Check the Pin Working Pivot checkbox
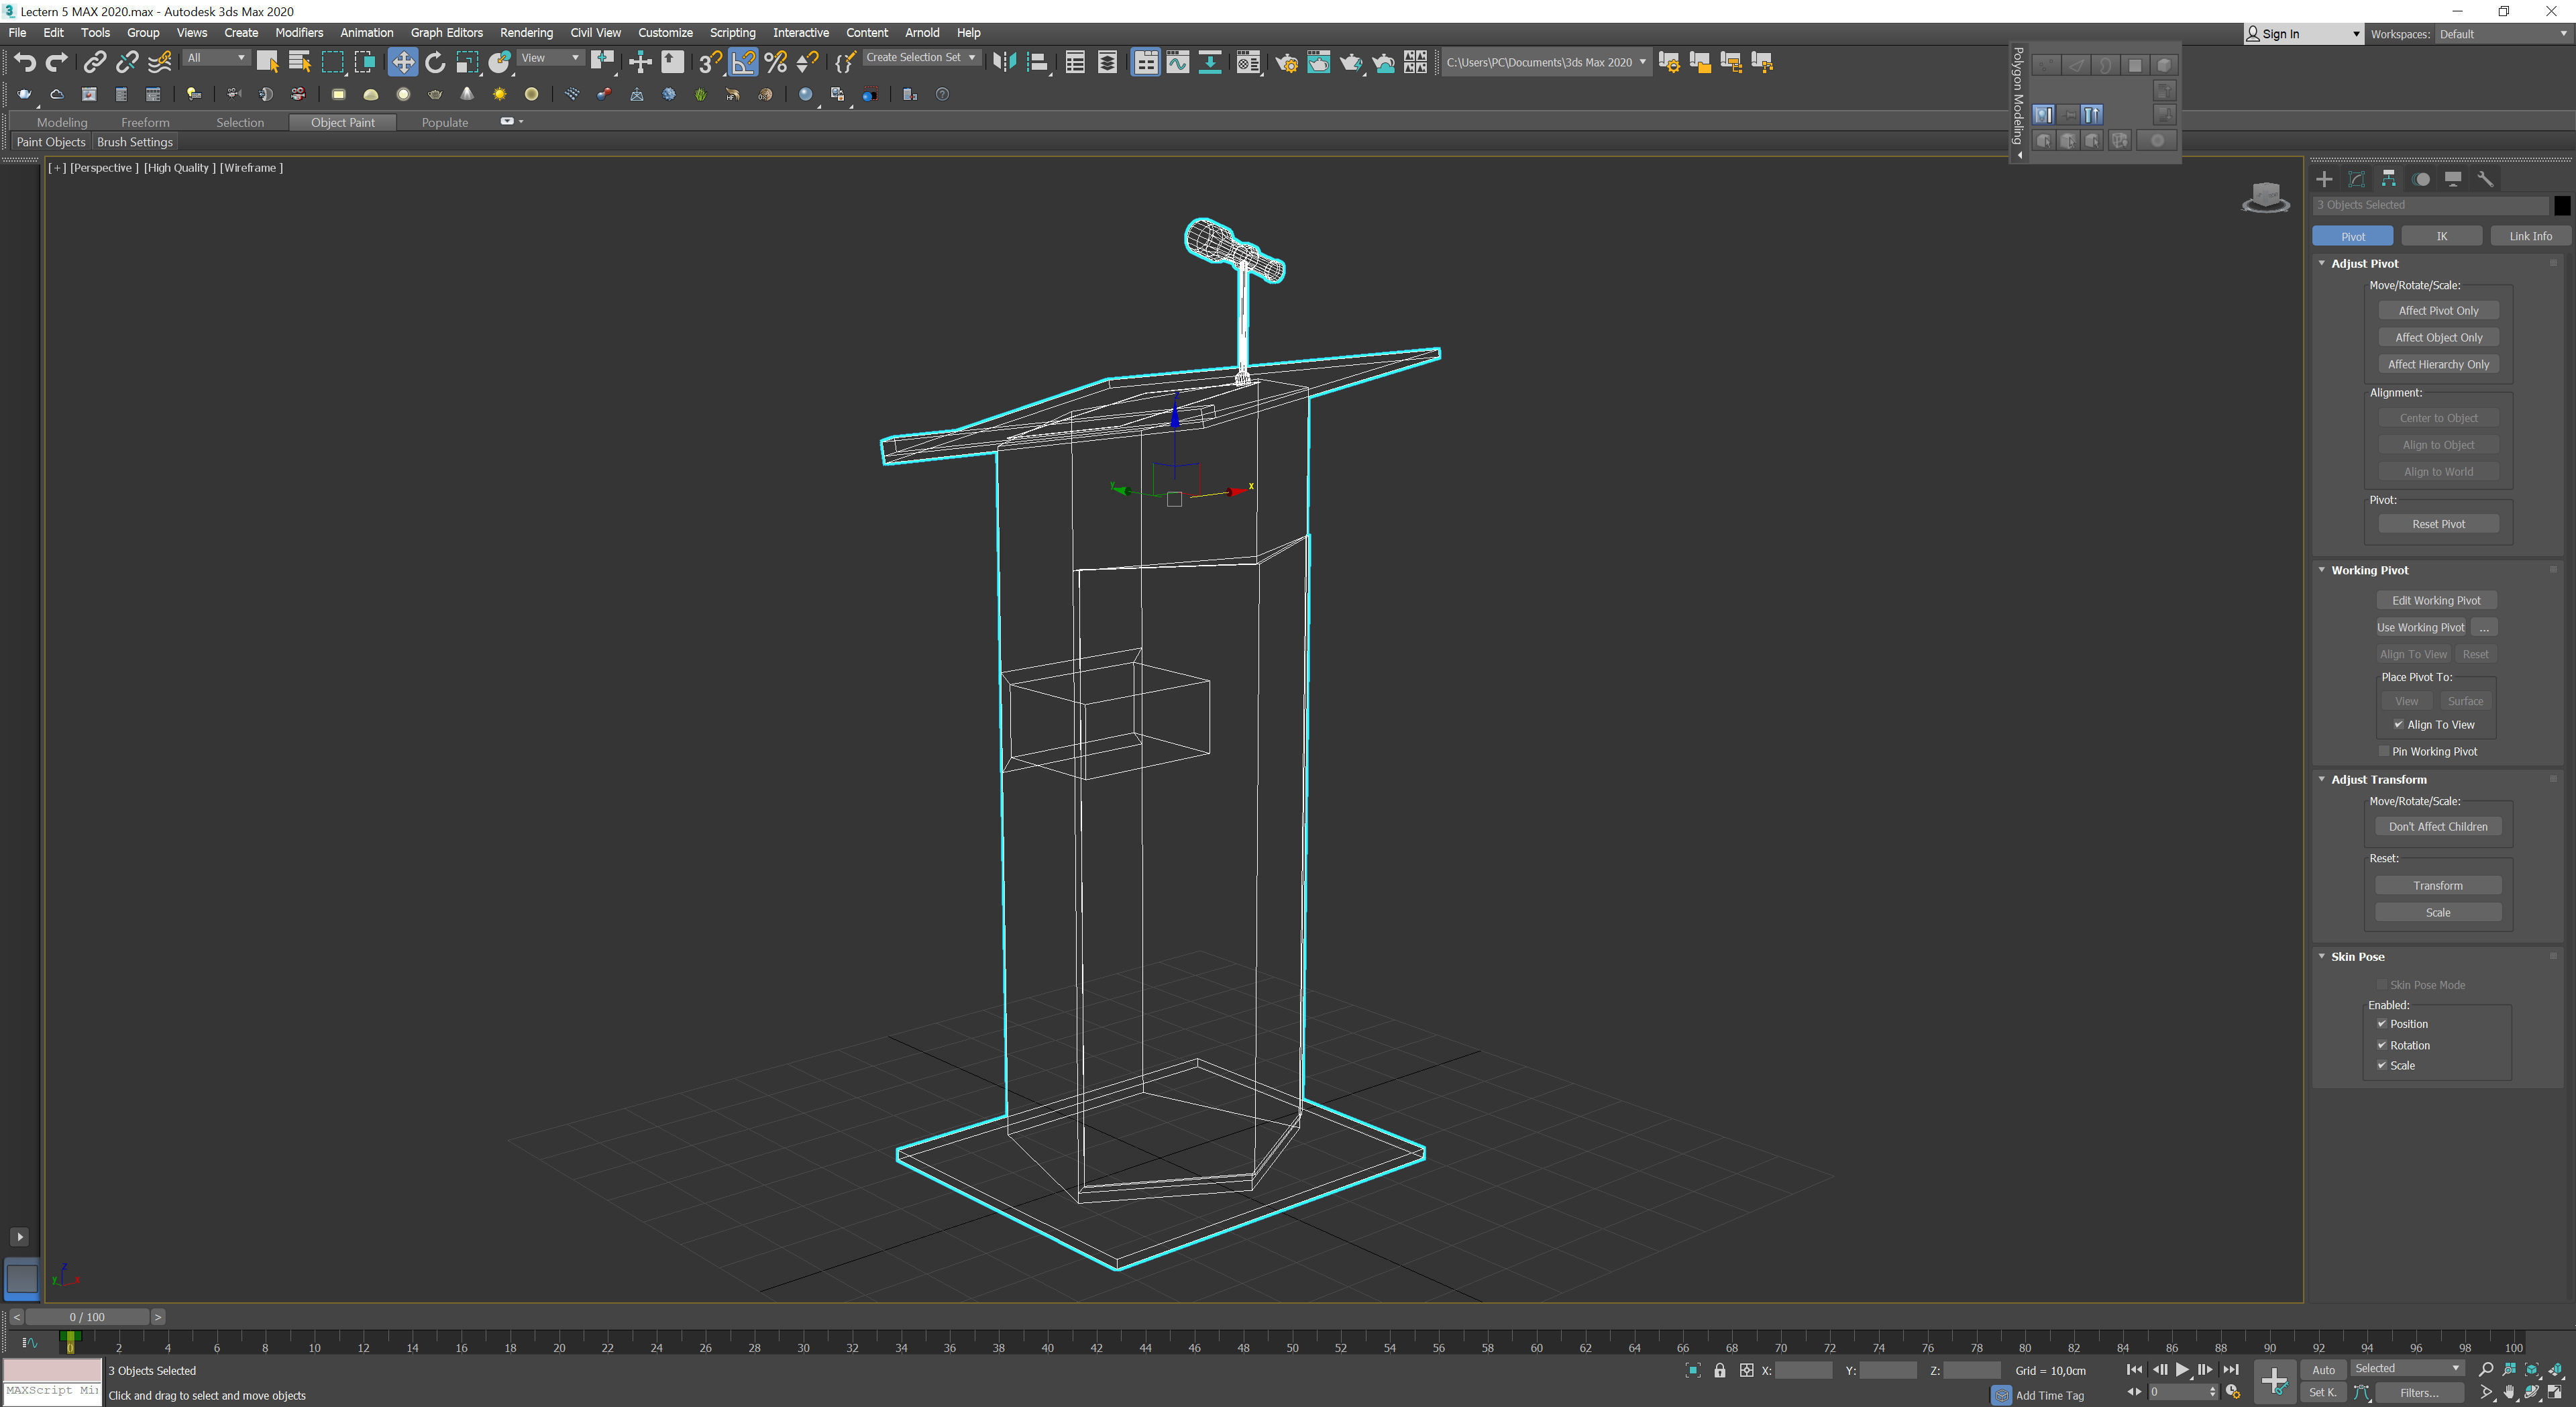Screen dimensions: 2576x1407 click(2384, 751)
